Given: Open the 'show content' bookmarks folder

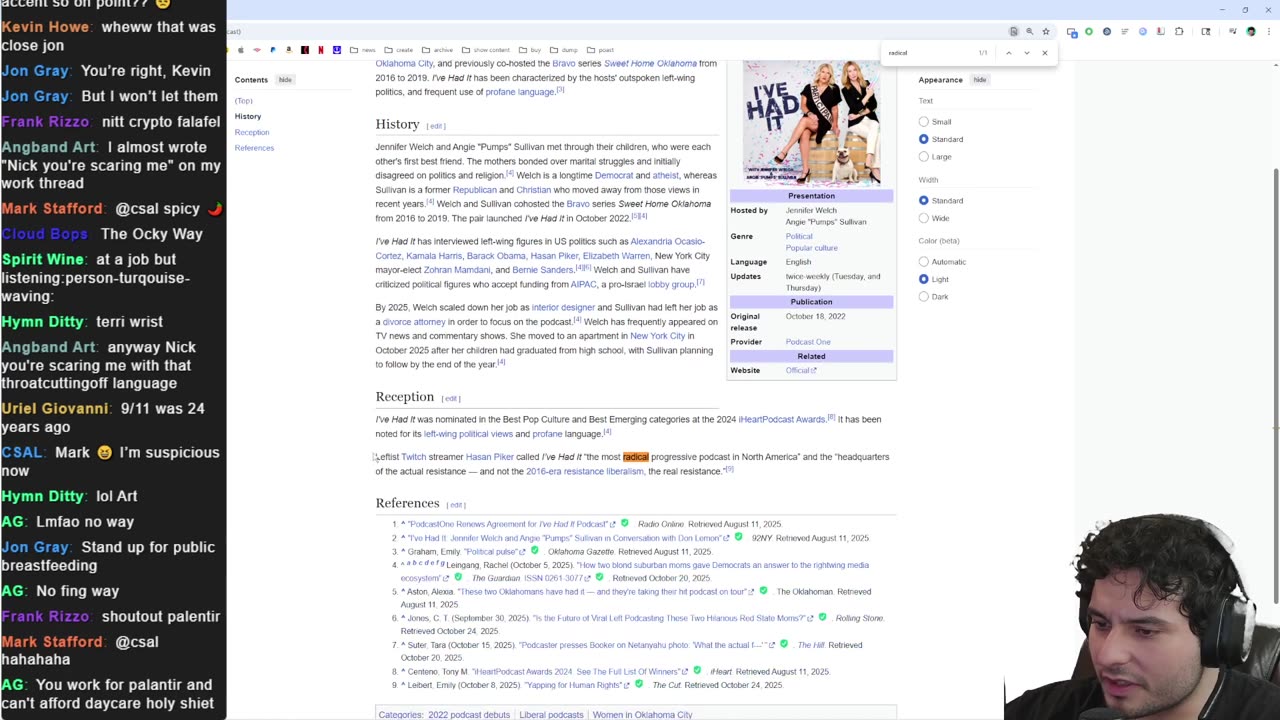Looking at the screenshot, I should pyautogui.click(x=486, y=50).
